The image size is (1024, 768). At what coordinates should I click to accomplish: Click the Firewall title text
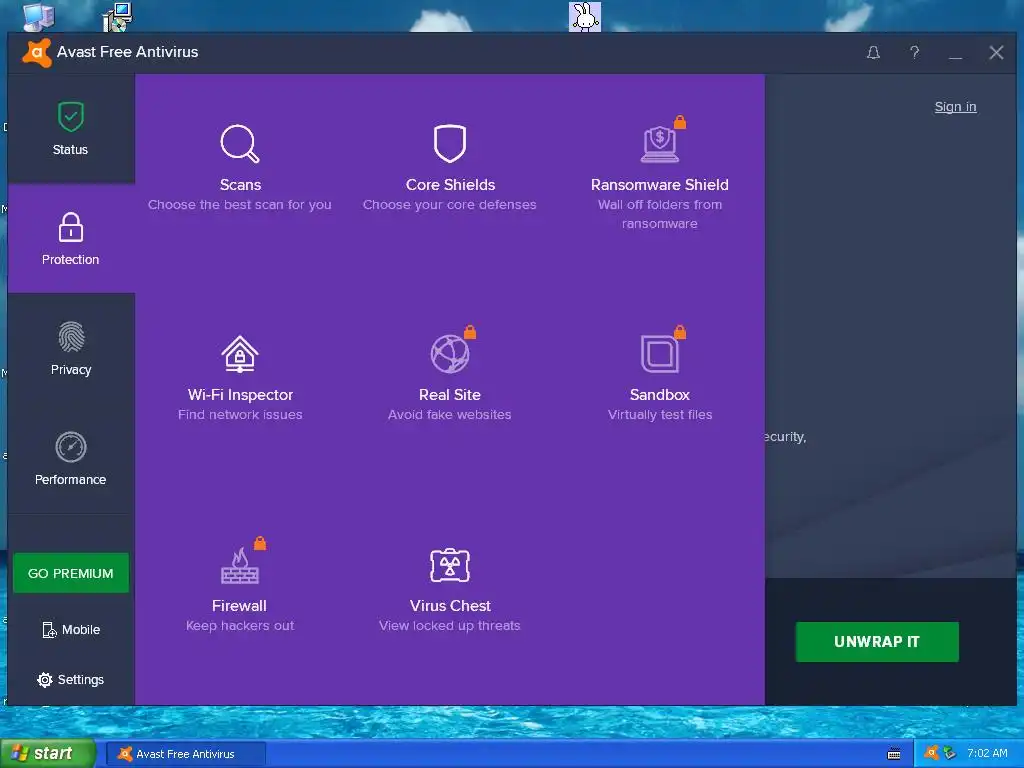(239, 606)
